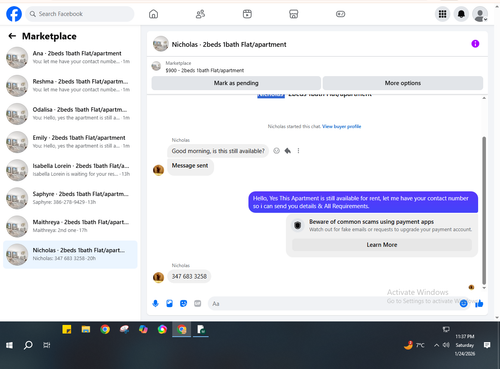Click Learn More on scam warning
500x369 pixels.
point(382,245)
